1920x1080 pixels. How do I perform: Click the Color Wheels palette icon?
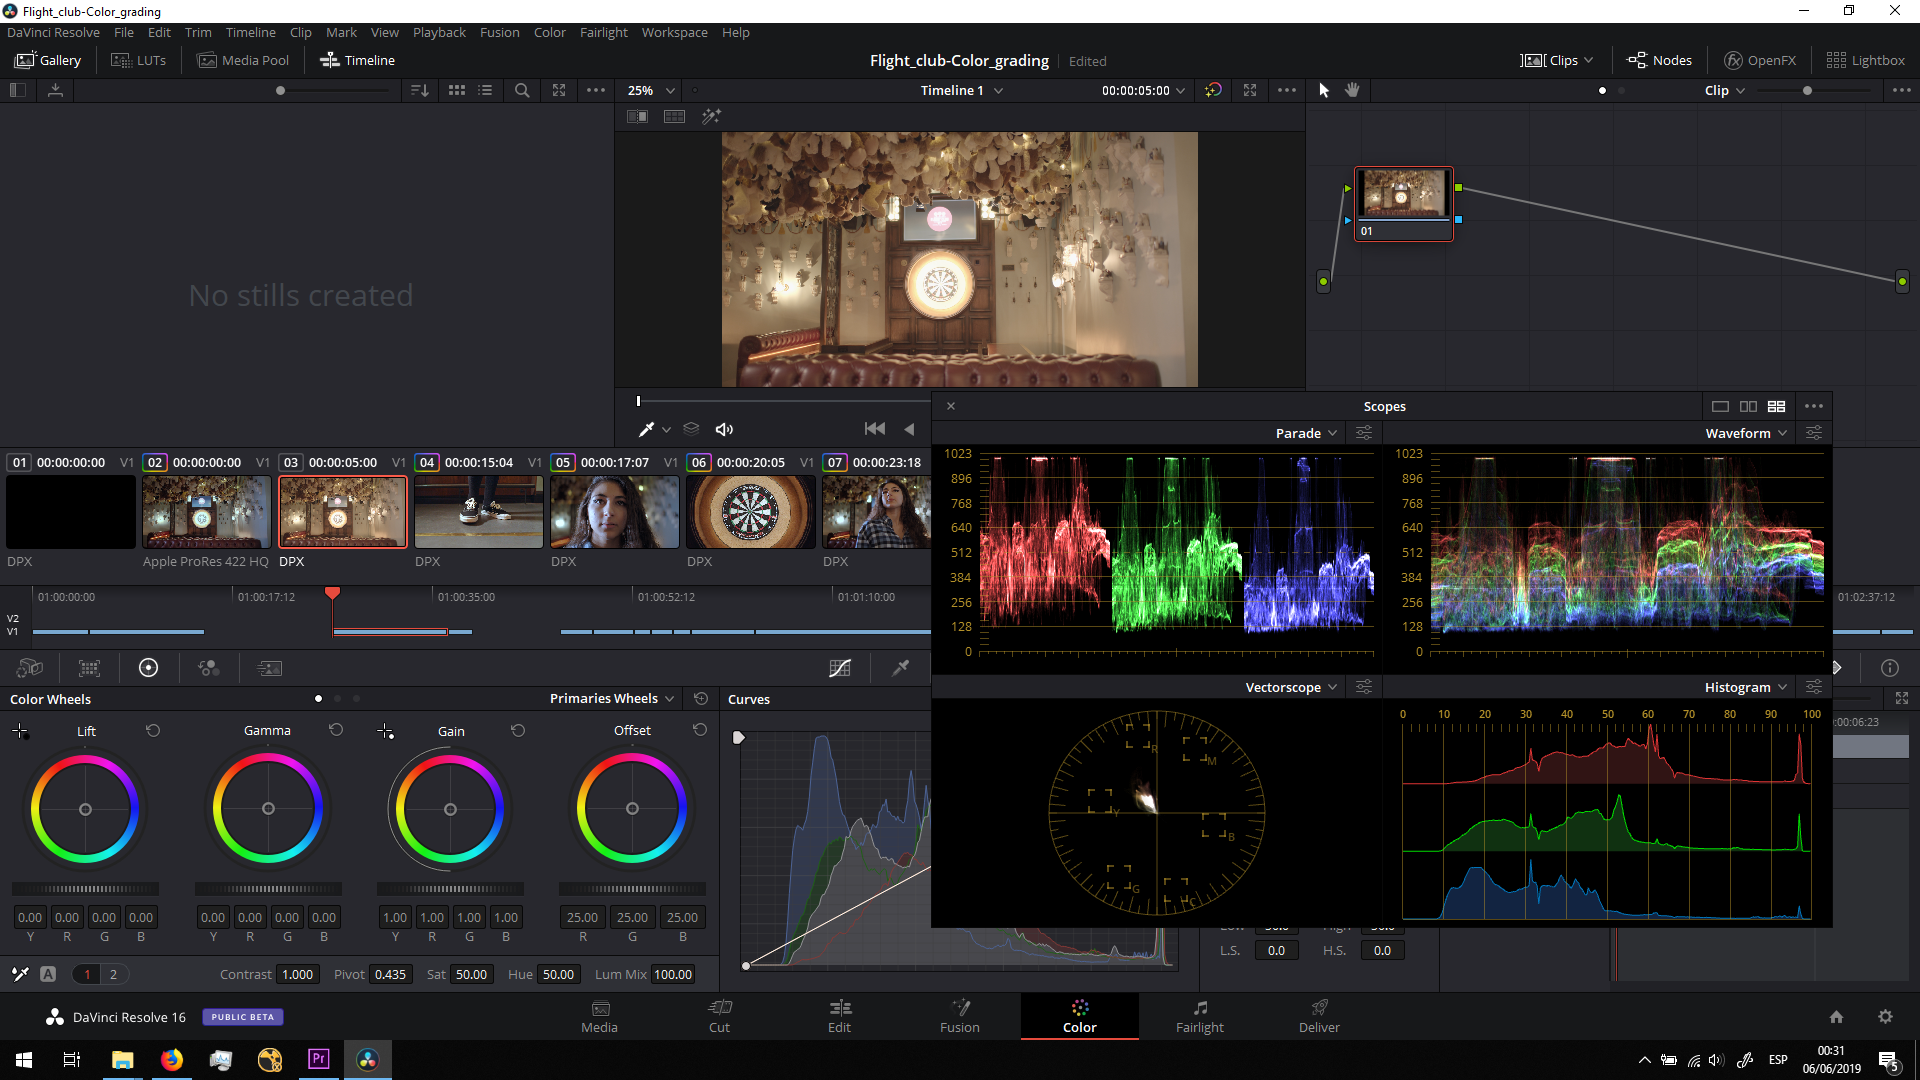148,668
